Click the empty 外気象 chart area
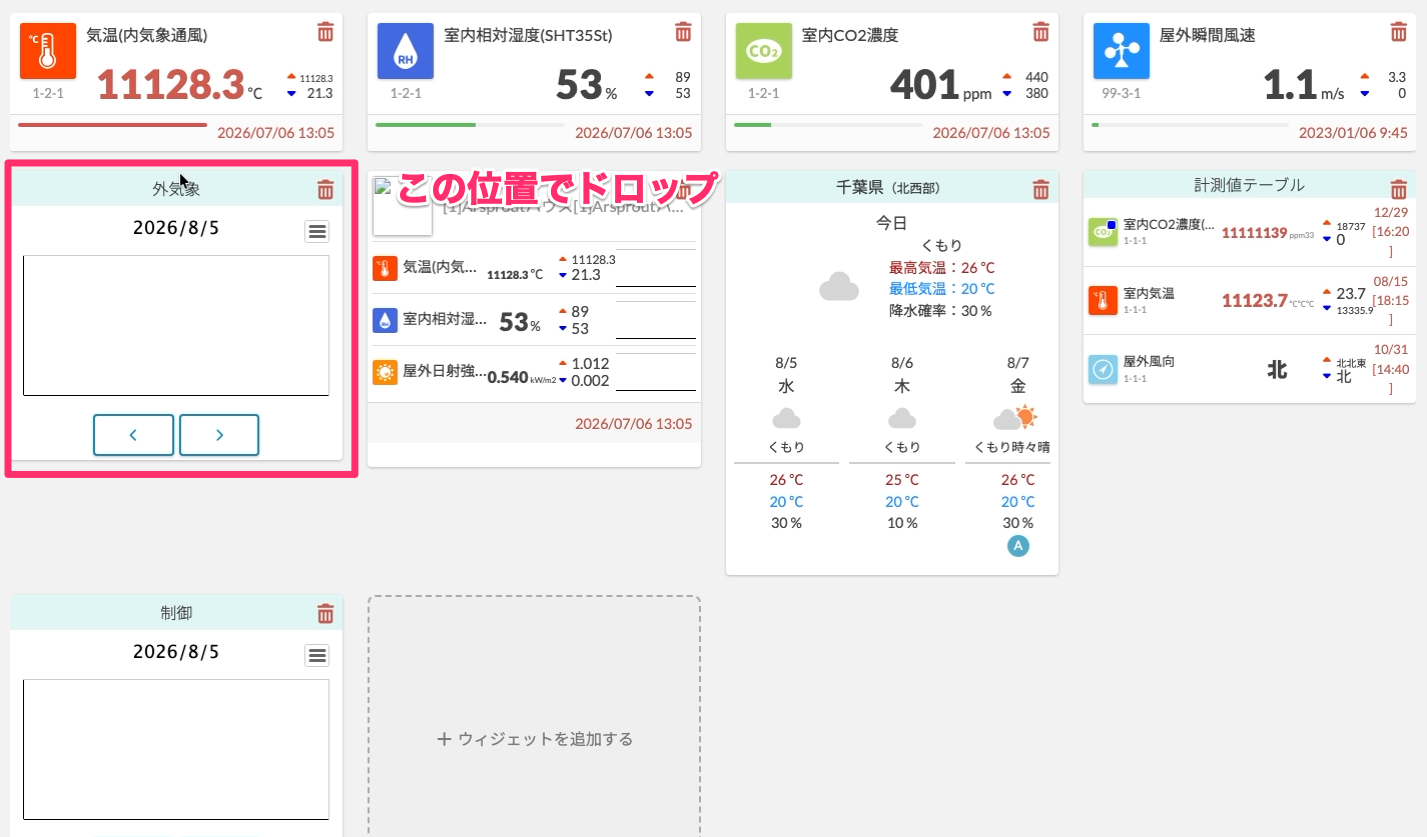This screenshot has height=837, width=1427. coord(176,325)
